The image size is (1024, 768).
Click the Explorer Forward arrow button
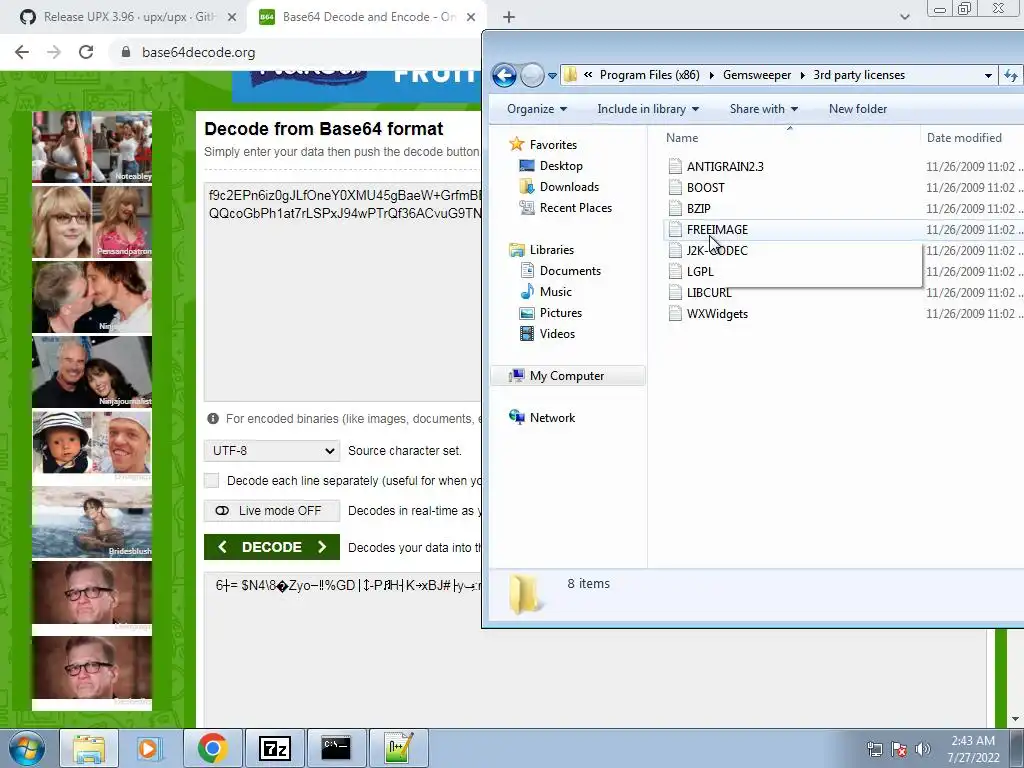click(532, 75)
